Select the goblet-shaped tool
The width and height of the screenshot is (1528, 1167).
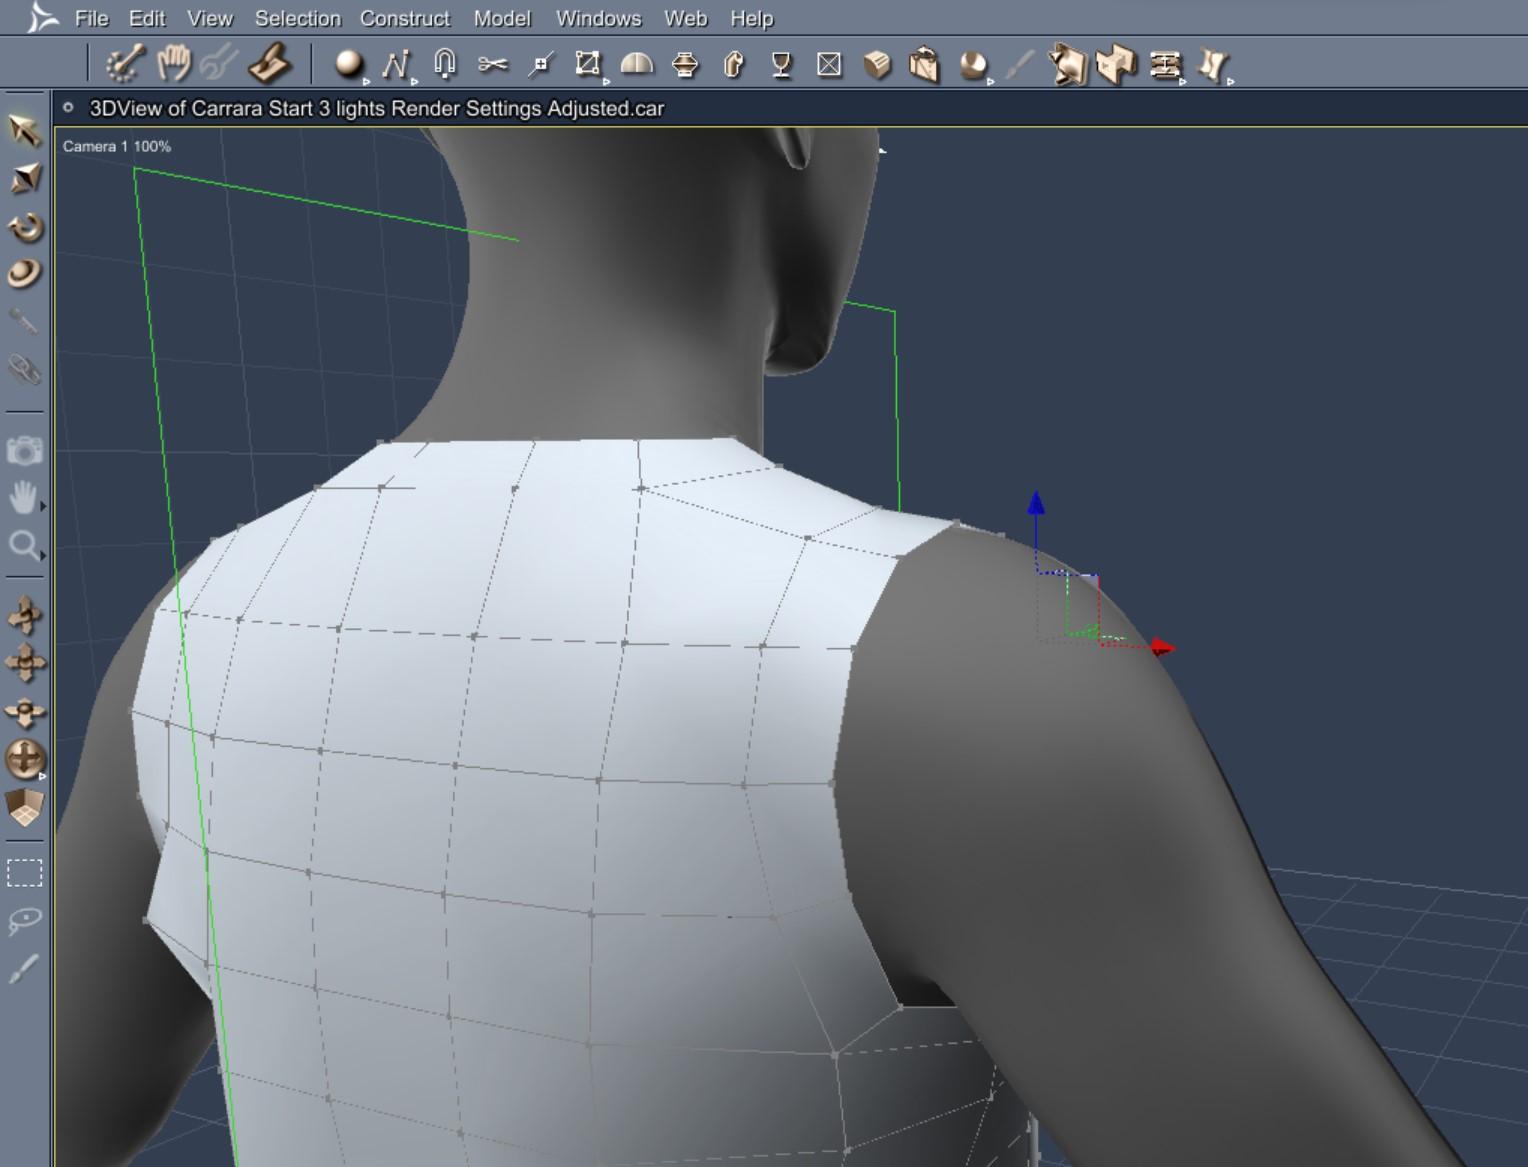782,65
